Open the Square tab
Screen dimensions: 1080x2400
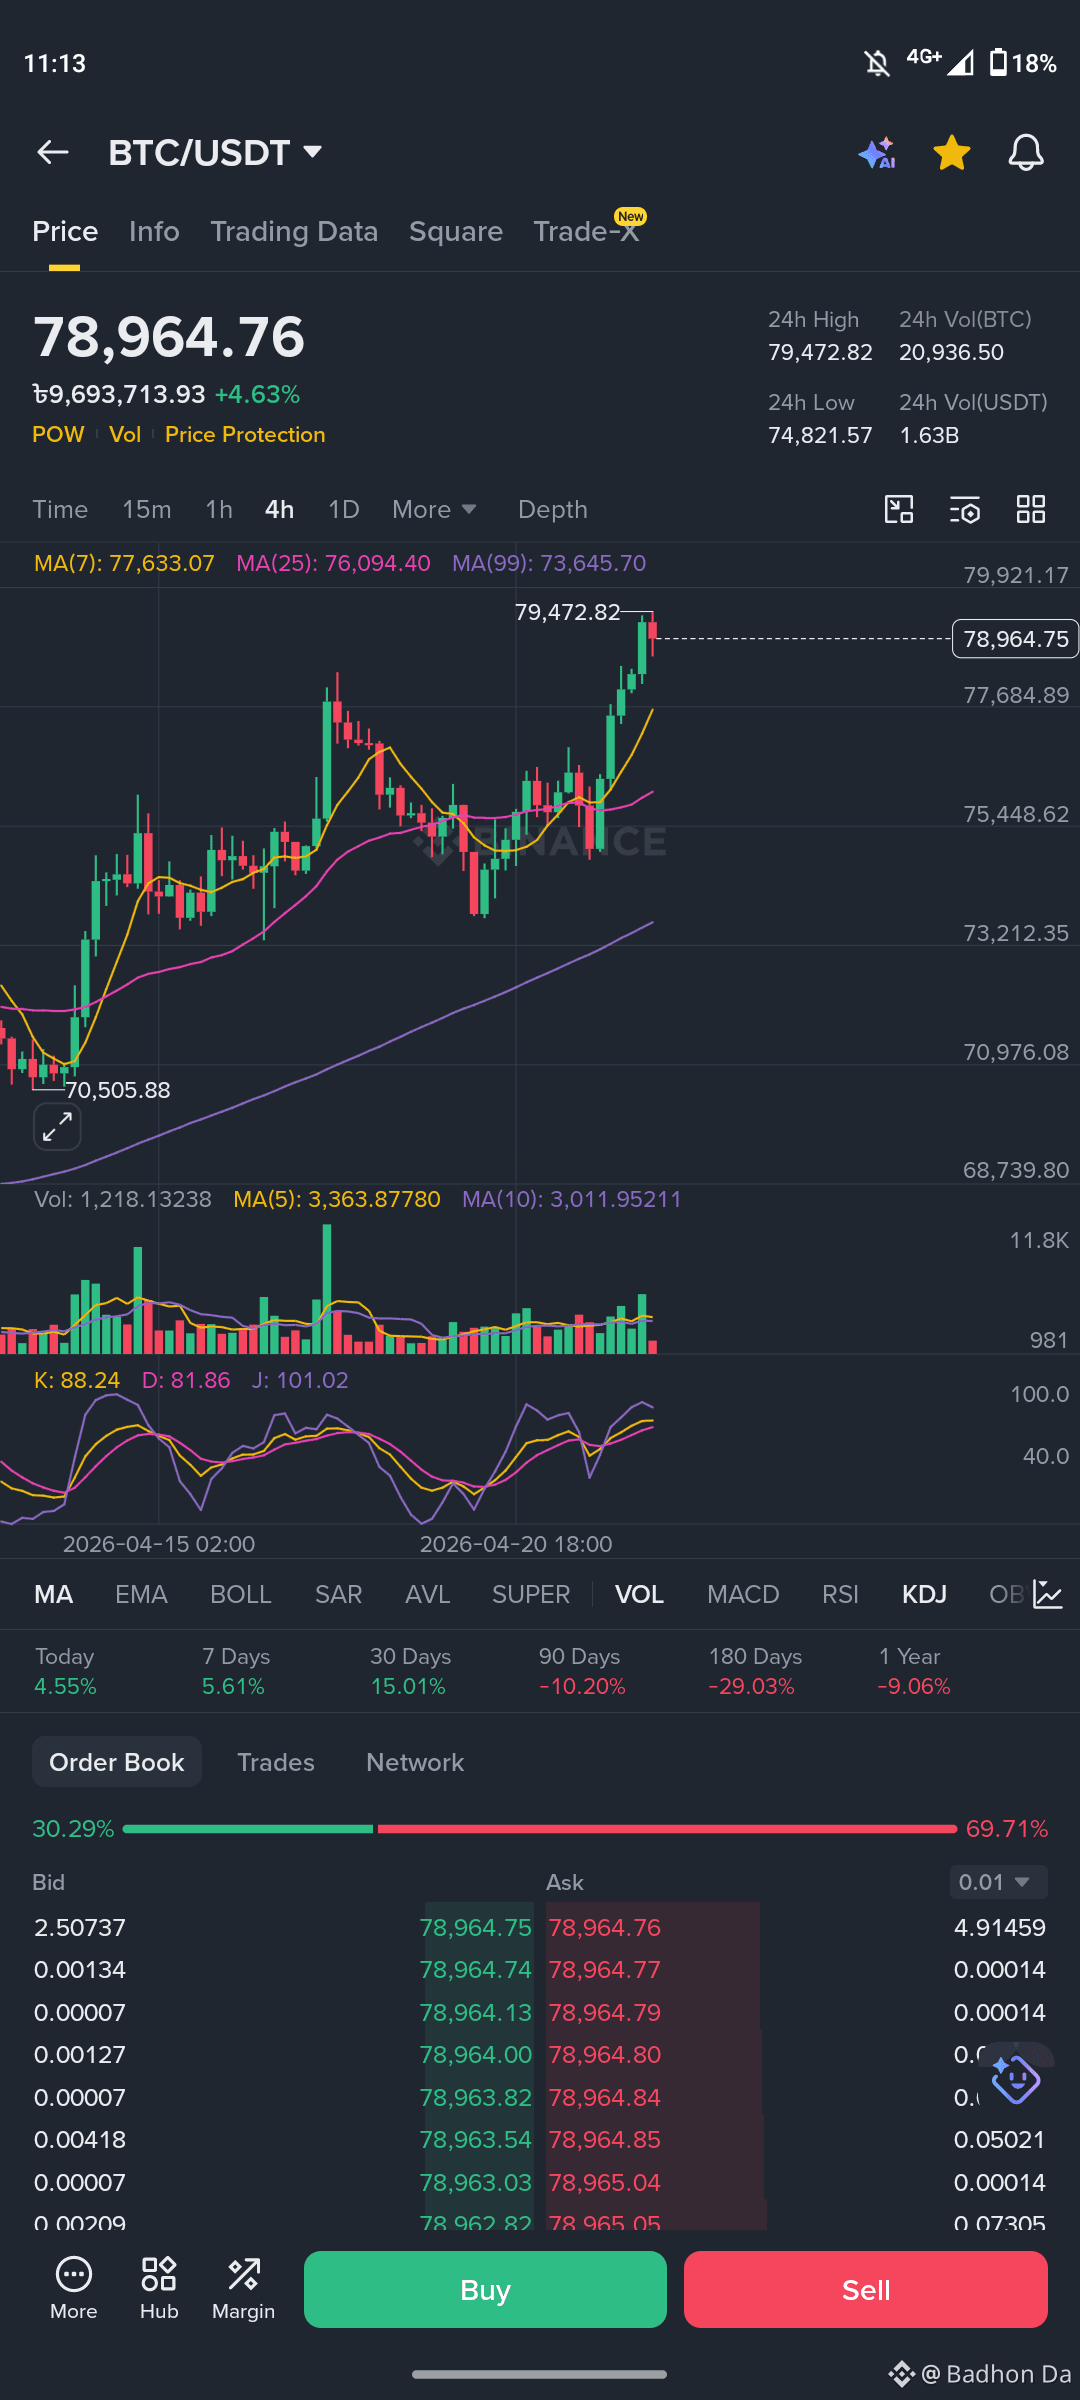(456, 231)
